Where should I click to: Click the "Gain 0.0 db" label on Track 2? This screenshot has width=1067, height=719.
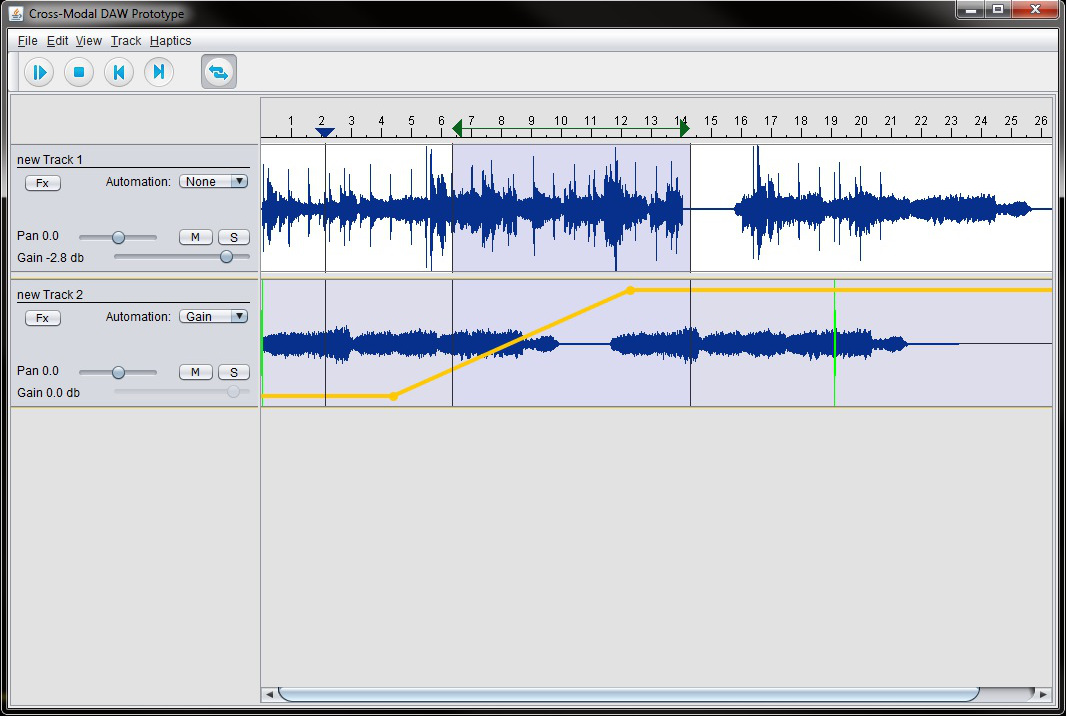(x=48, y=392)
